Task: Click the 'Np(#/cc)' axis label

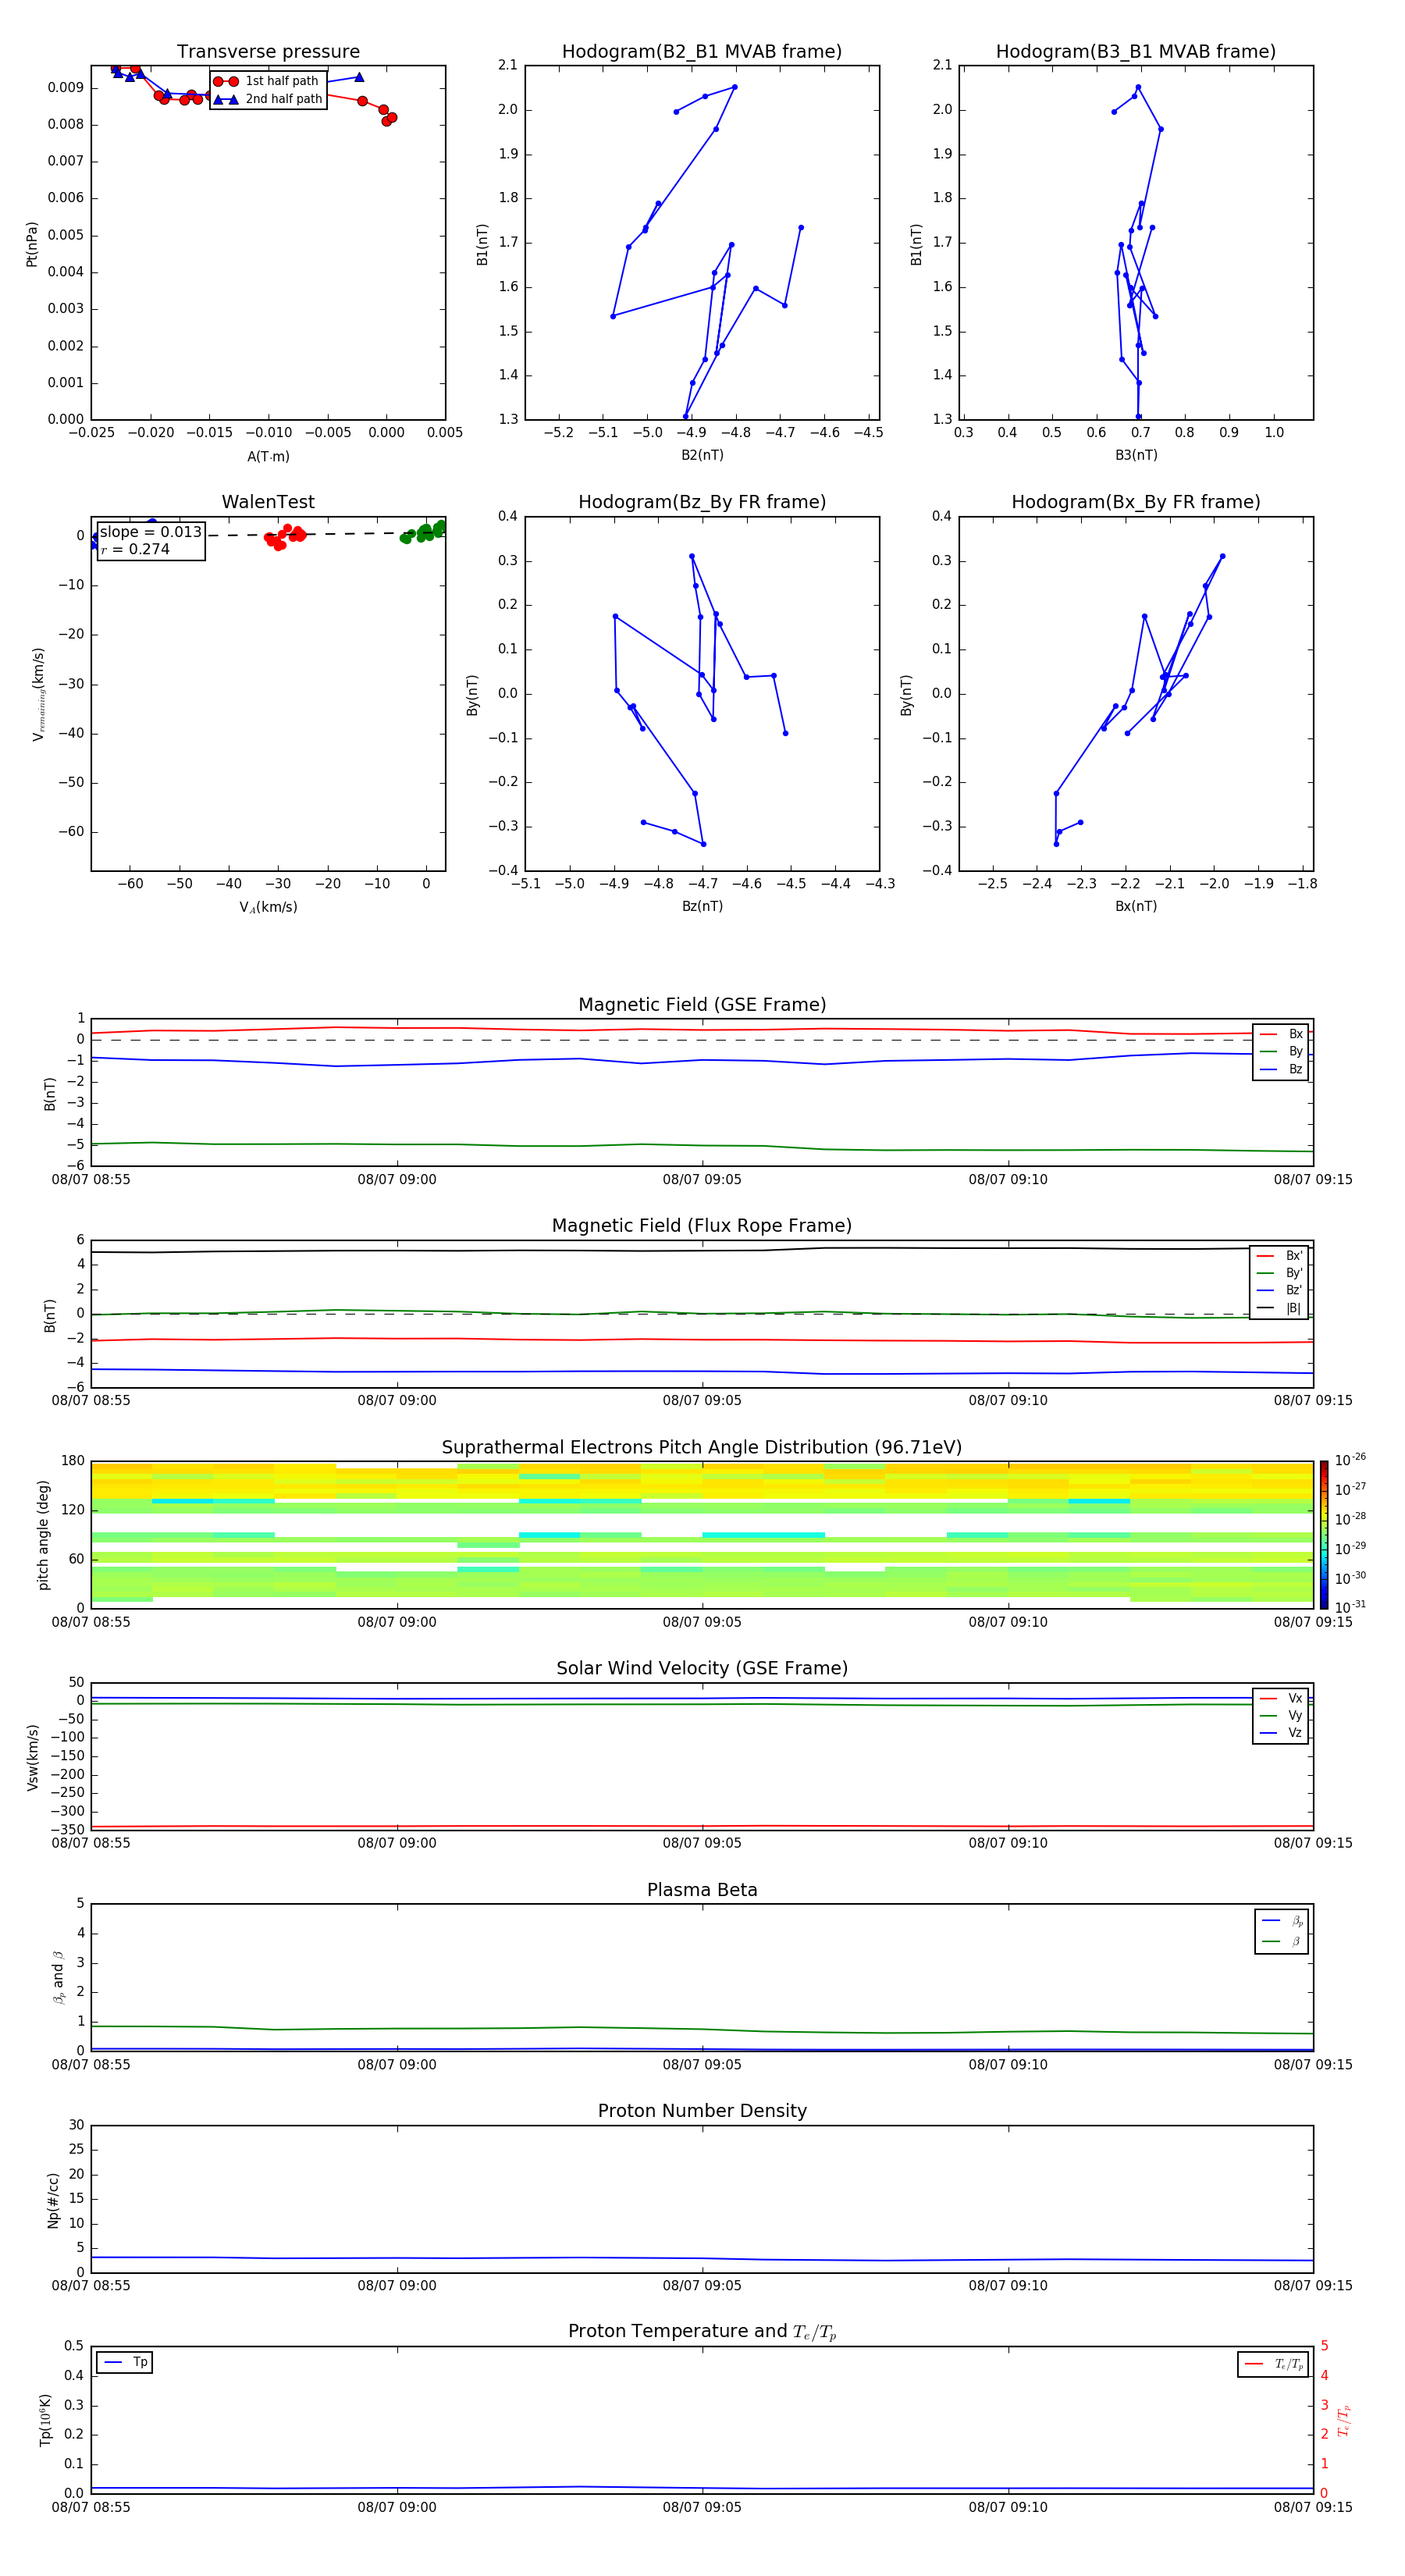Action: [54, 2199]
